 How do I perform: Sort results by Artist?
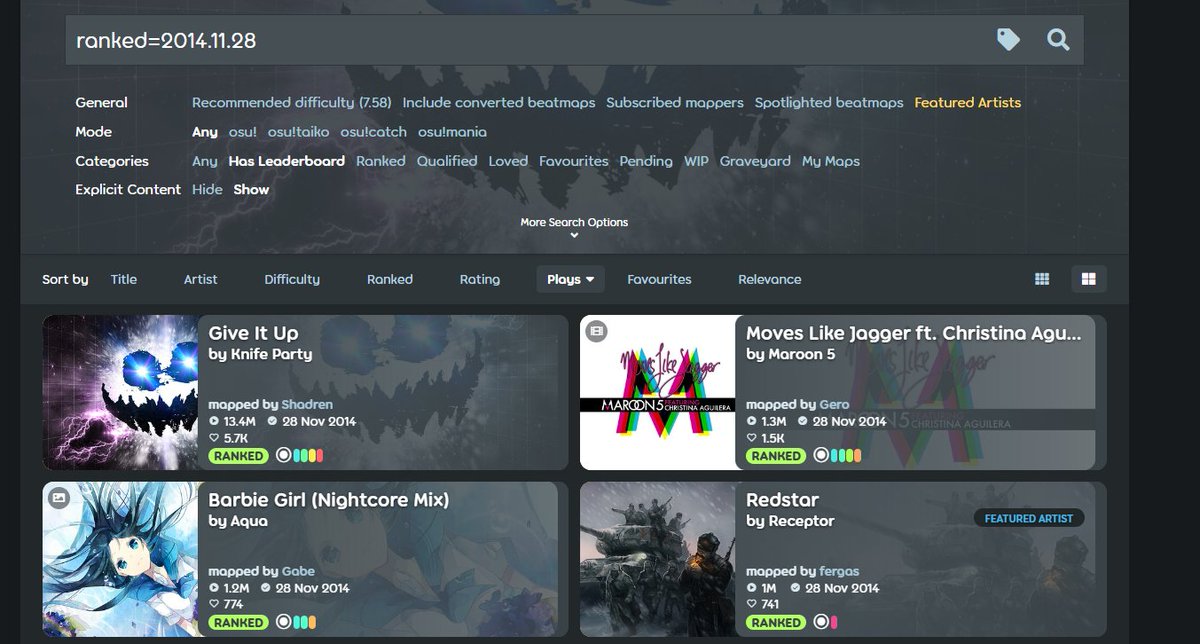click(x=200, y=280)
